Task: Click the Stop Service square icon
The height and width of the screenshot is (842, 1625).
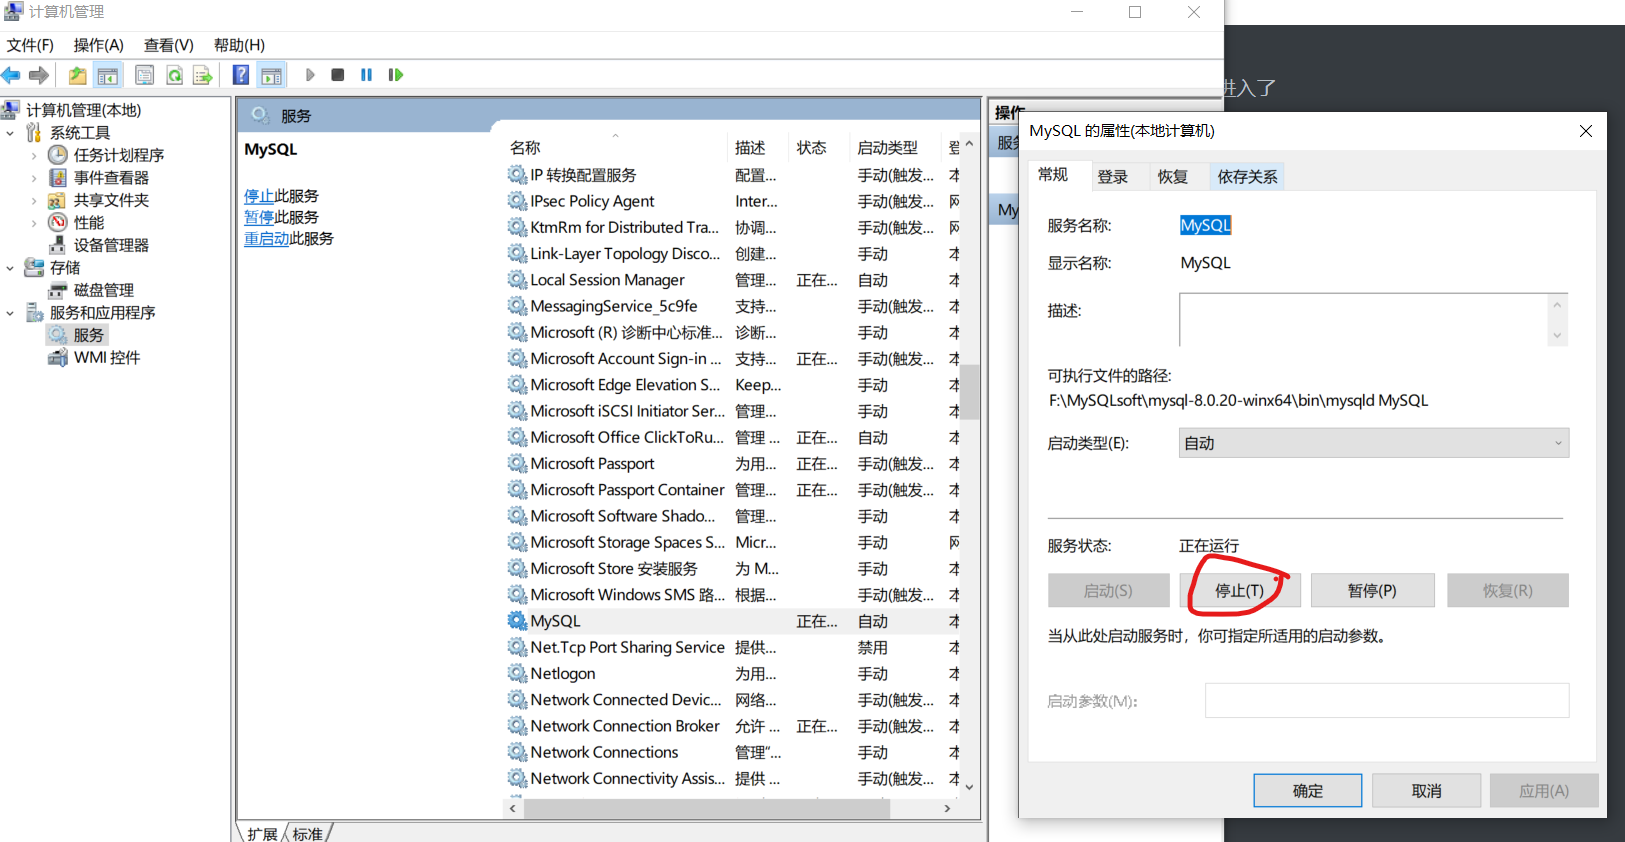Action: pos(338,75)
